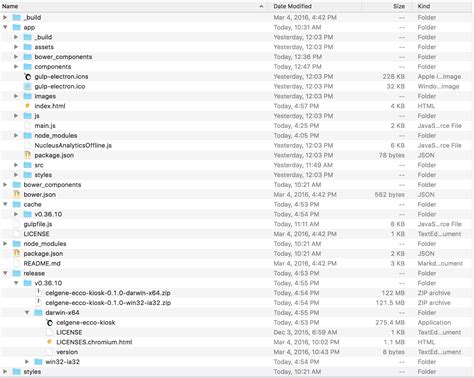474x378 pixels.
Task: Click the app package.json file icon
Action: pos(28,155)
